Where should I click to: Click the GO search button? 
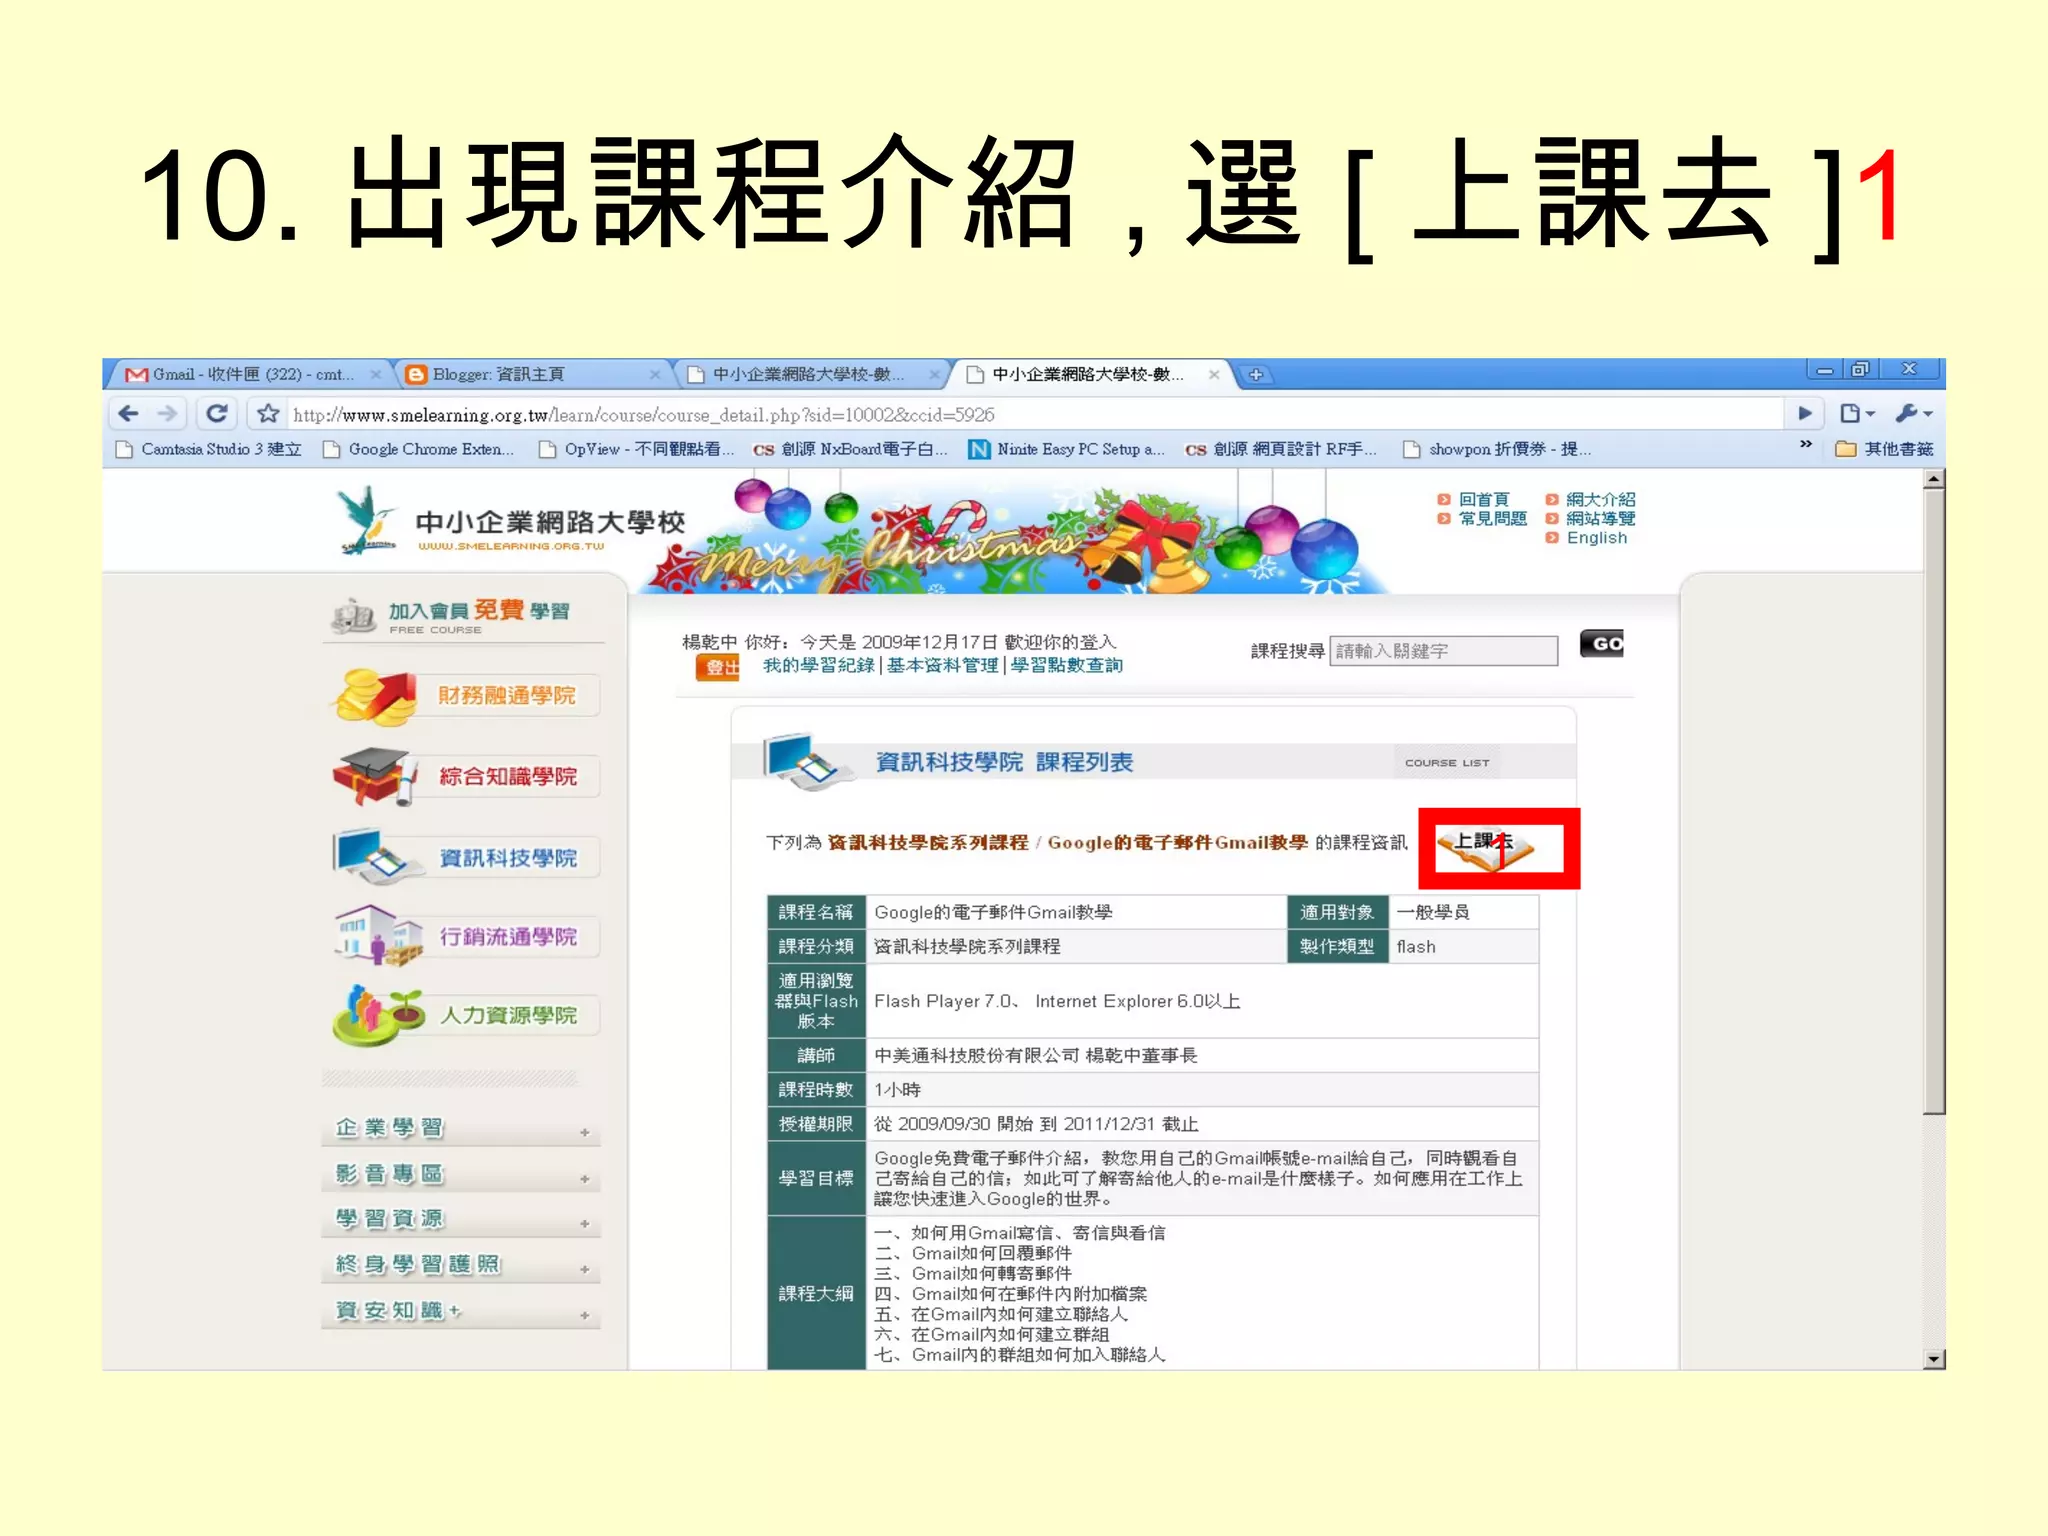click(1602, 644)
